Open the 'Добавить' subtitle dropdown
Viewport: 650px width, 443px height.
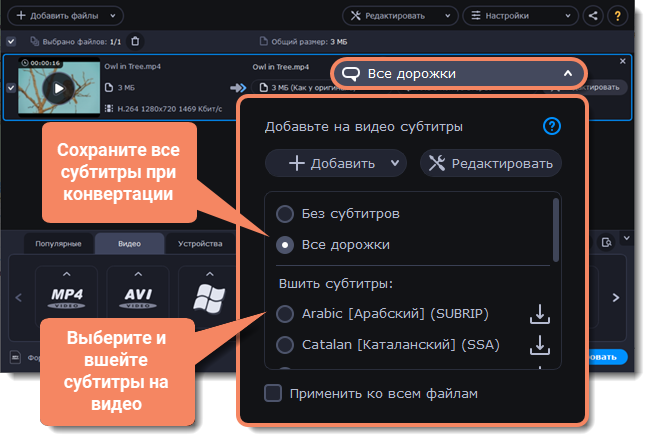click(336, 163)
